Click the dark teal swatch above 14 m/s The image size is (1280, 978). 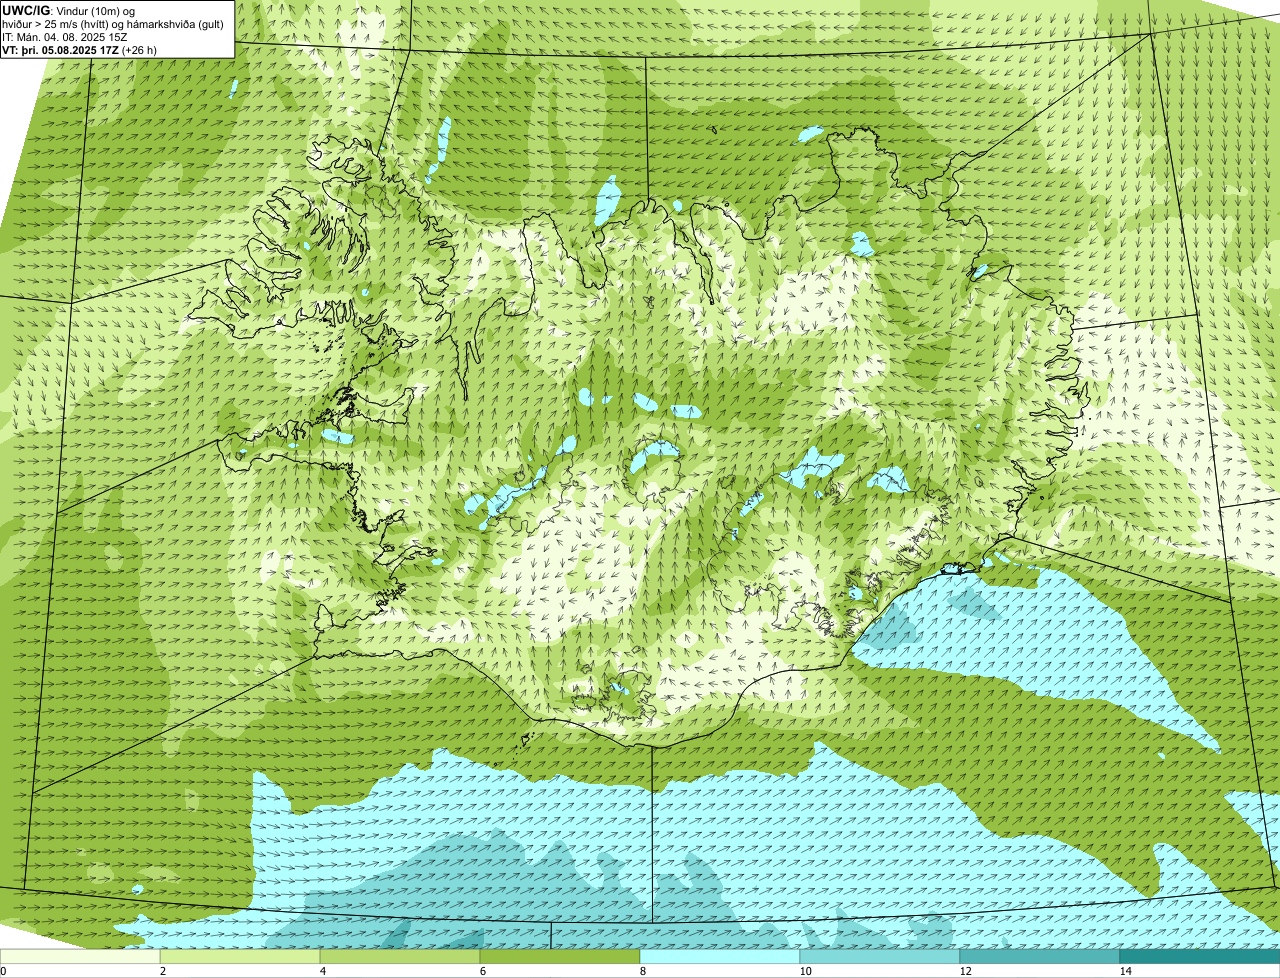pyautogui.click(x=1200, y=956)
